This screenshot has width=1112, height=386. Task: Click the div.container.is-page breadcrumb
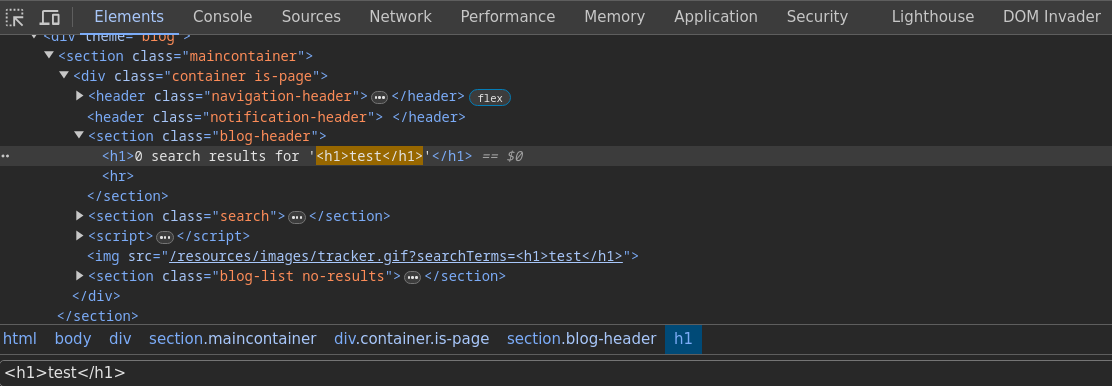coord(412,339)
